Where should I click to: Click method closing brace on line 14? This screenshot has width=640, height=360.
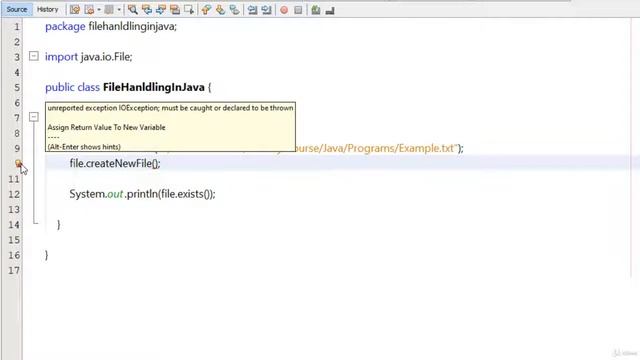[59, 224]
